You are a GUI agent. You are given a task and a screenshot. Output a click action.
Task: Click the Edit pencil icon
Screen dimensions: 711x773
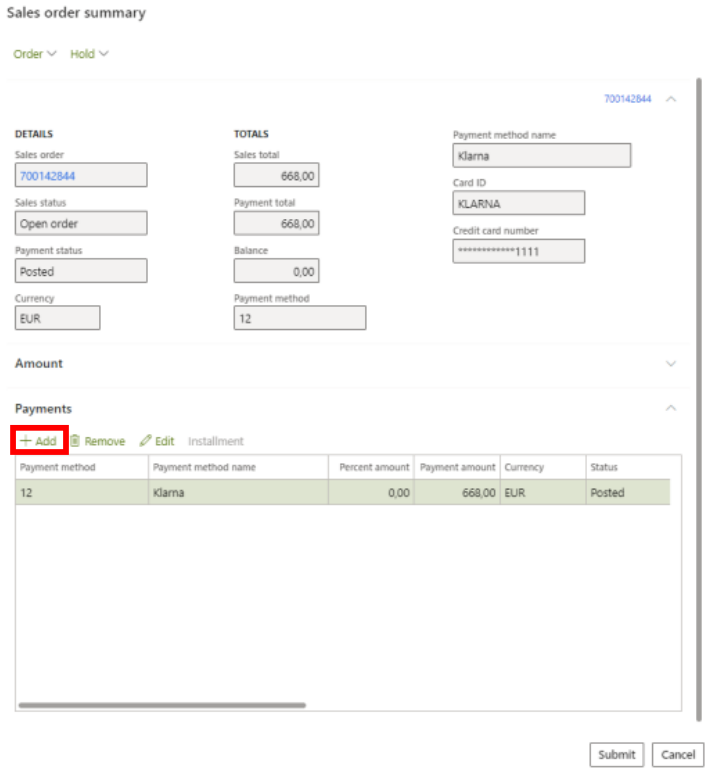[x=145, y=441]
